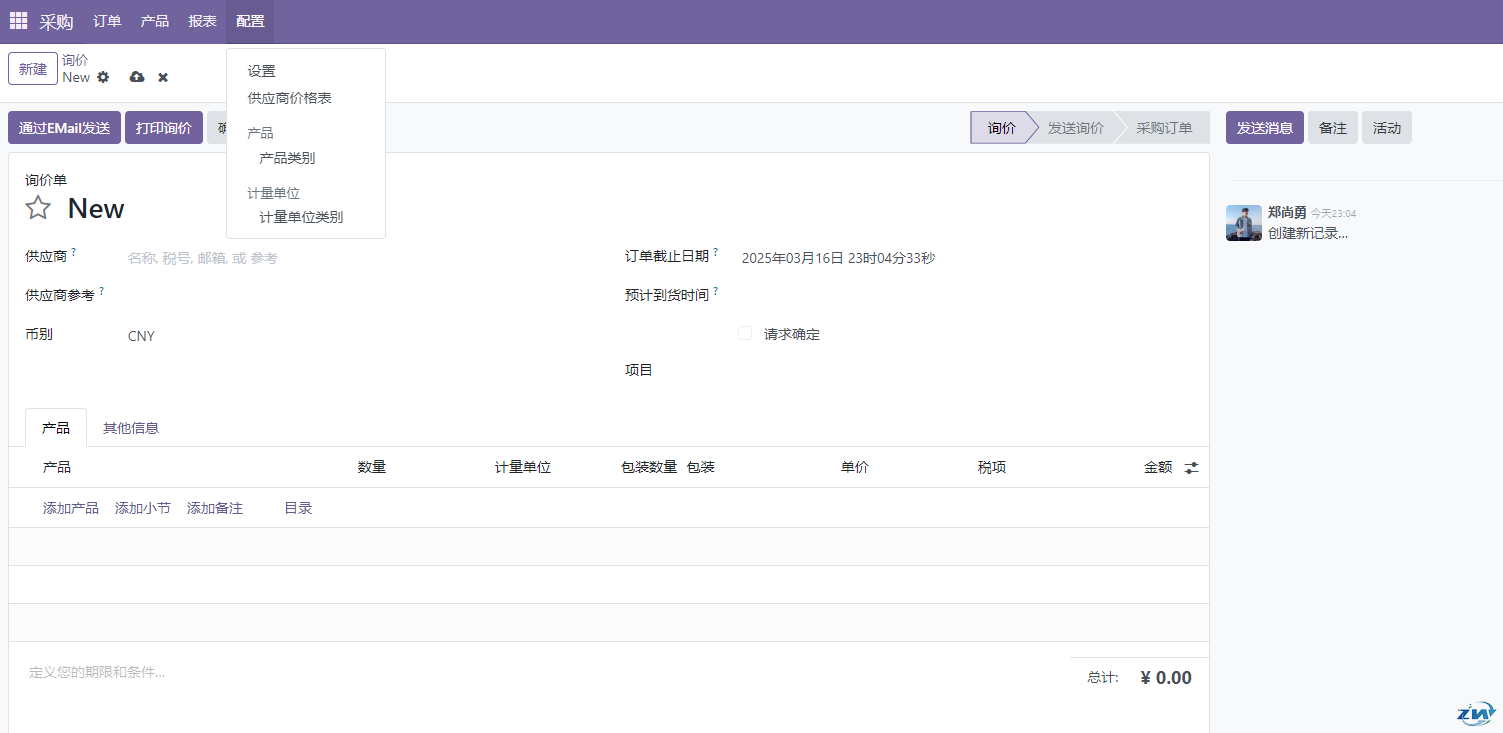Mark the inquiry as favorite with star
Image resolution: width=1503 pixels, height=733 pixels.
pos(38,208)
